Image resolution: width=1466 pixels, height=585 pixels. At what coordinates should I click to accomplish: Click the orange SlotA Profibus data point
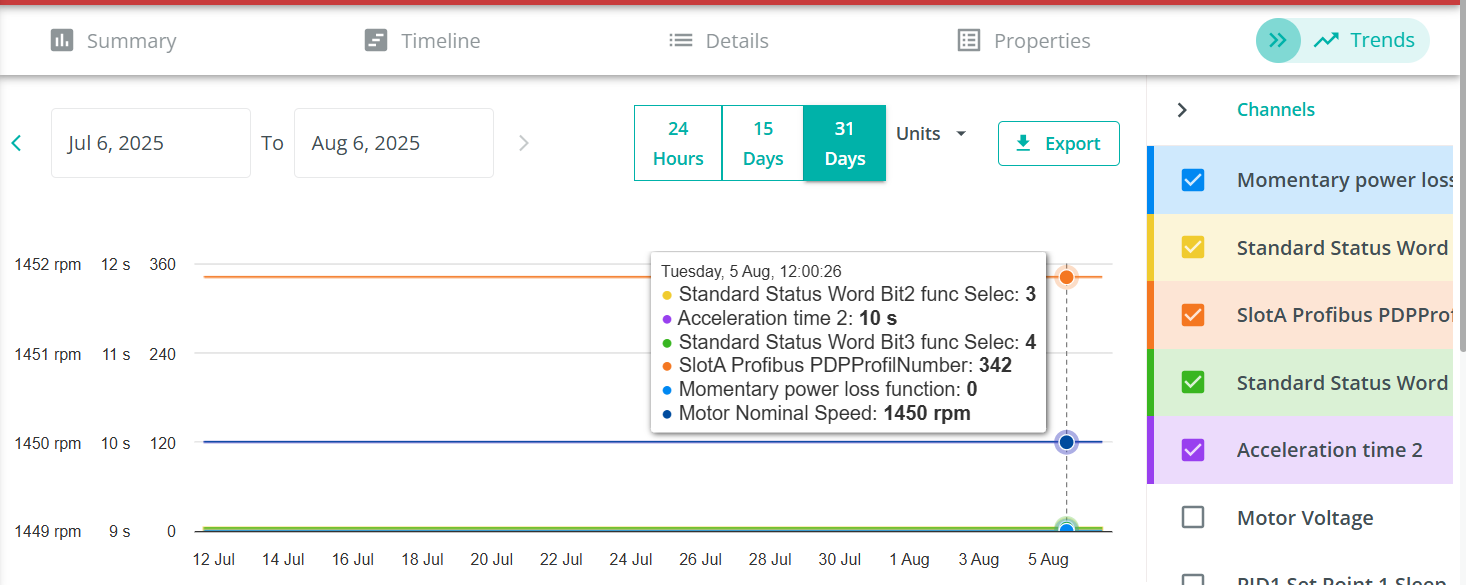(x=1066, y=277)
